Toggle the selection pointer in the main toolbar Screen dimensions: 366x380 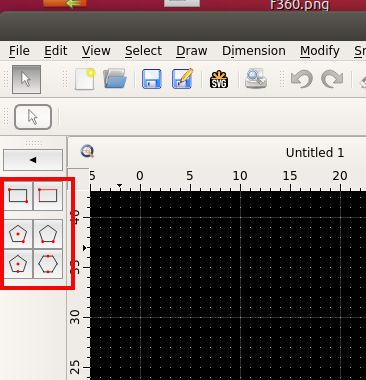[x=26, y=79]
